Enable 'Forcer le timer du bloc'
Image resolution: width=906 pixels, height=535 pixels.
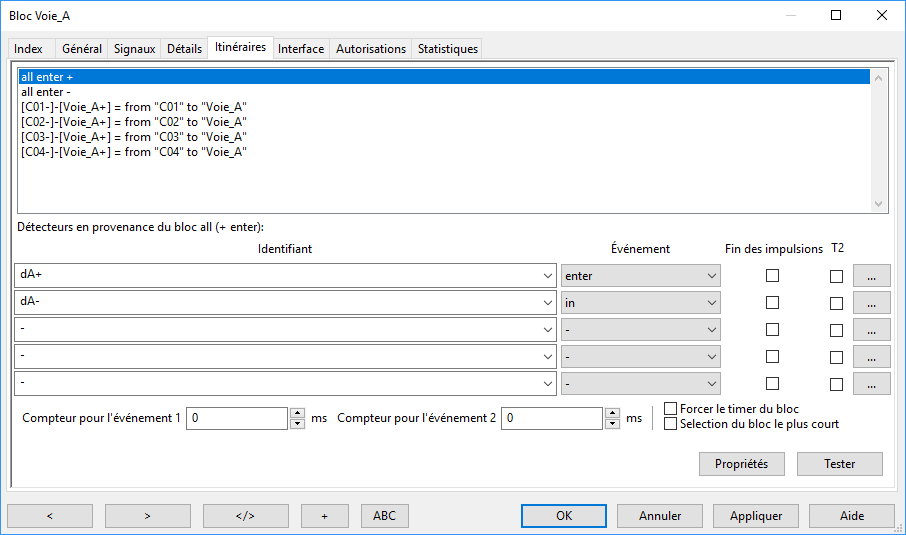coord(671,409)
